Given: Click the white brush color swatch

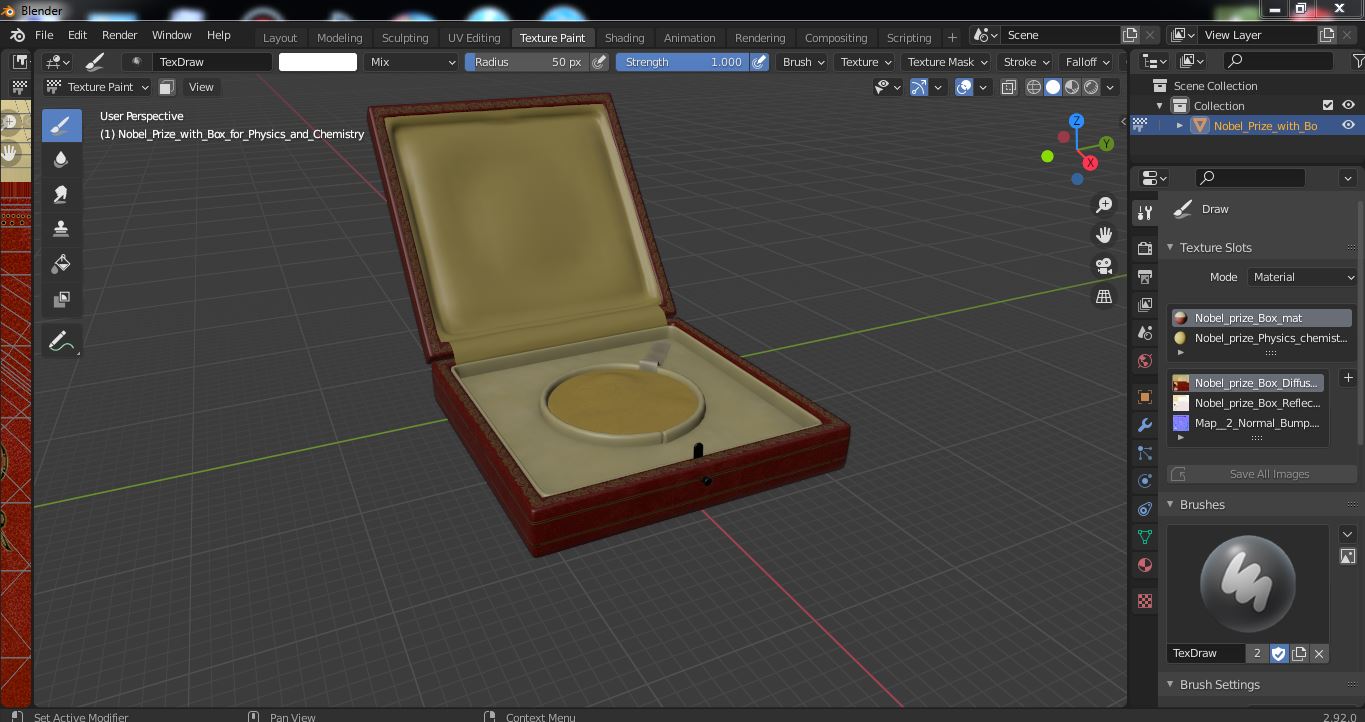Looking at the screenshot, I should (317, 62).
